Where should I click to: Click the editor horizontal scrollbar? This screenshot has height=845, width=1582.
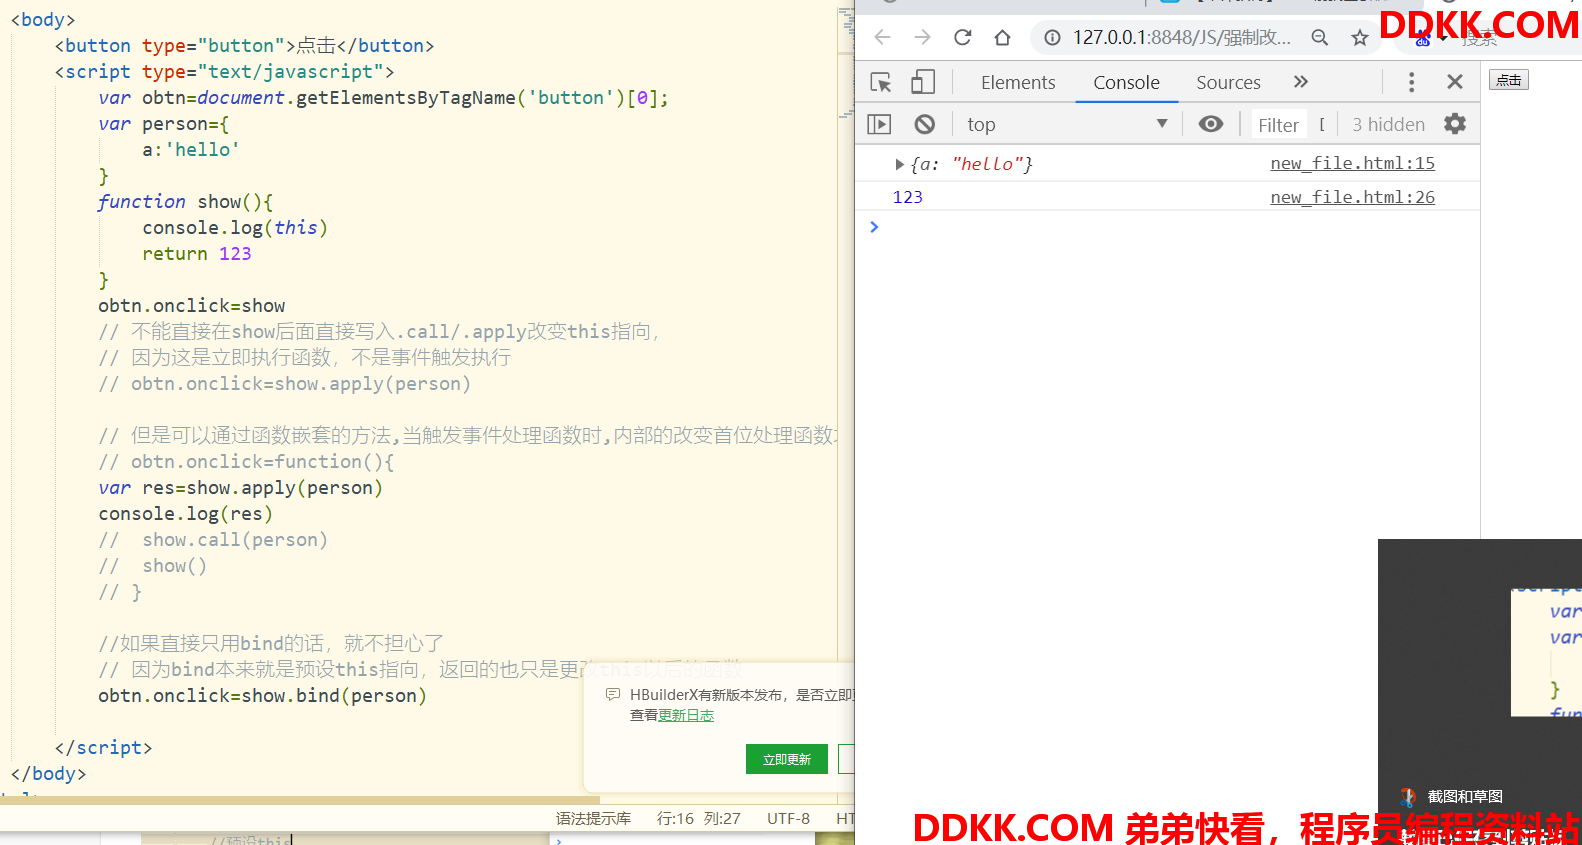(x=300, y=800)
